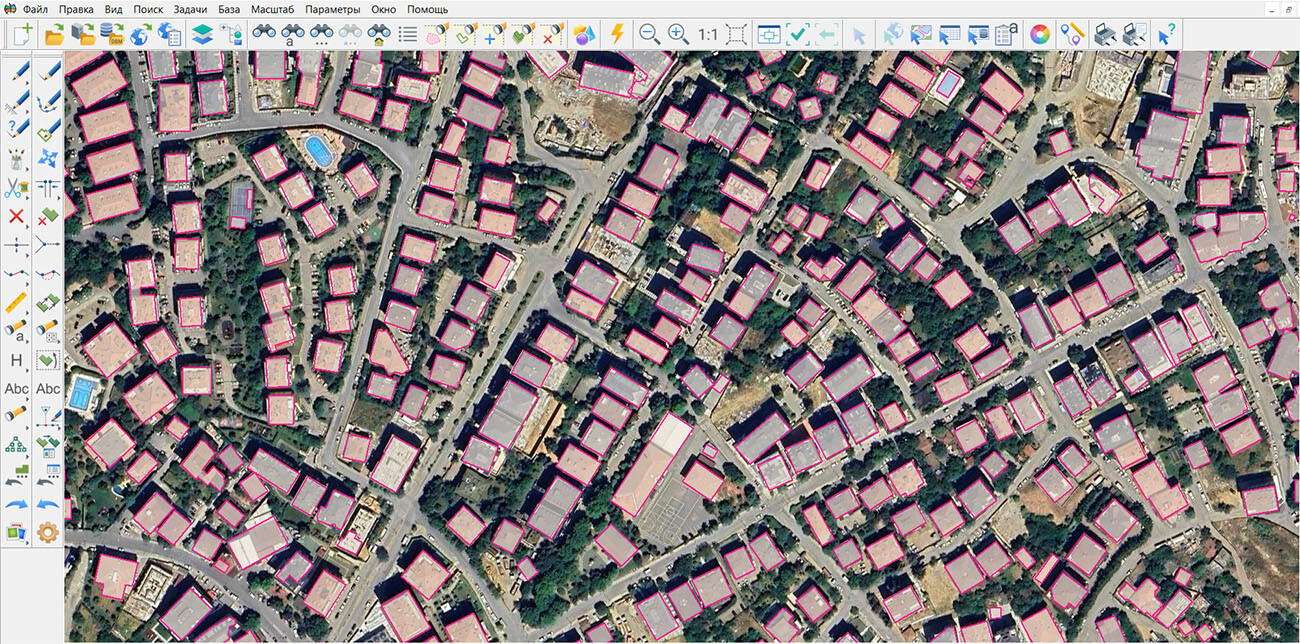Open the Параметры menu
The image size is (1300, 644).
coord(333,9)
